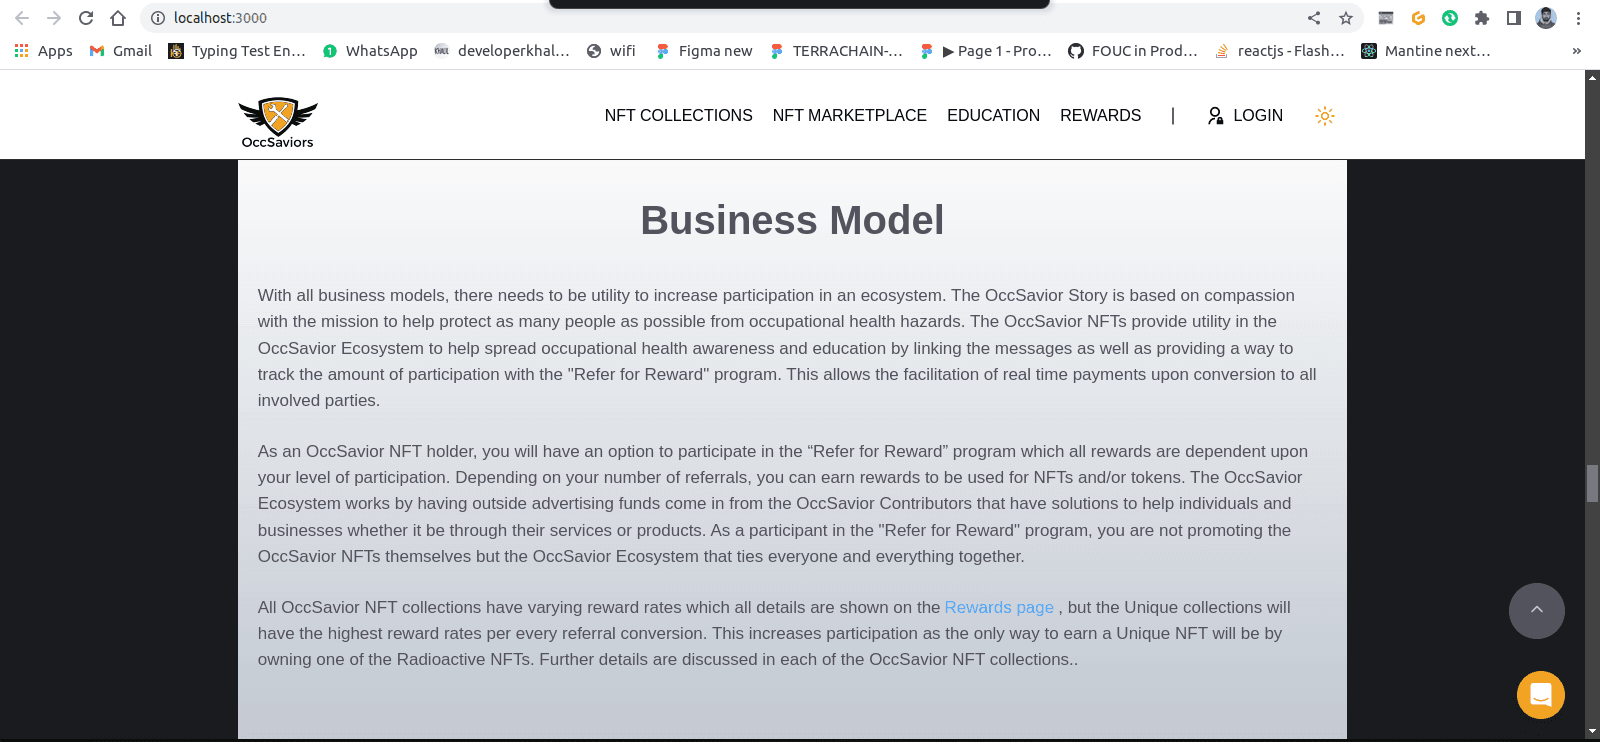Reload the page
This screenshot has width=1600, height=742.
point(86,18)
